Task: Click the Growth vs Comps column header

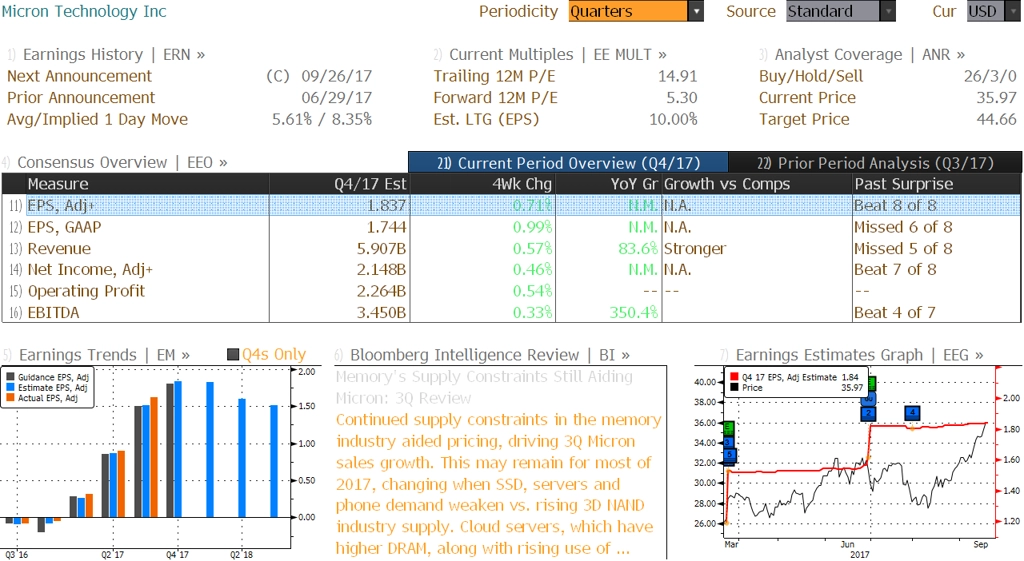Action: coord(757,184)
